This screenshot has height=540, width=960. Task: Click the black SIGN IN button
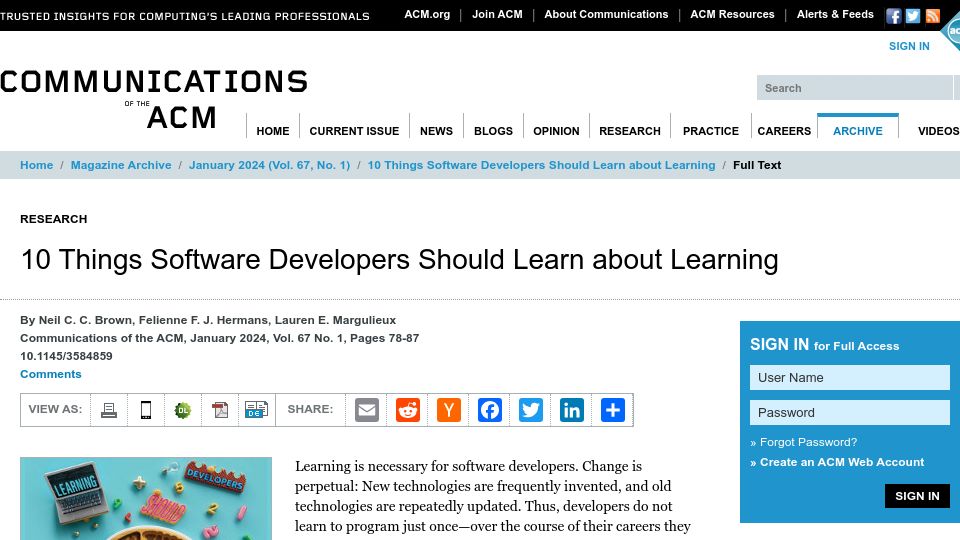917,496
